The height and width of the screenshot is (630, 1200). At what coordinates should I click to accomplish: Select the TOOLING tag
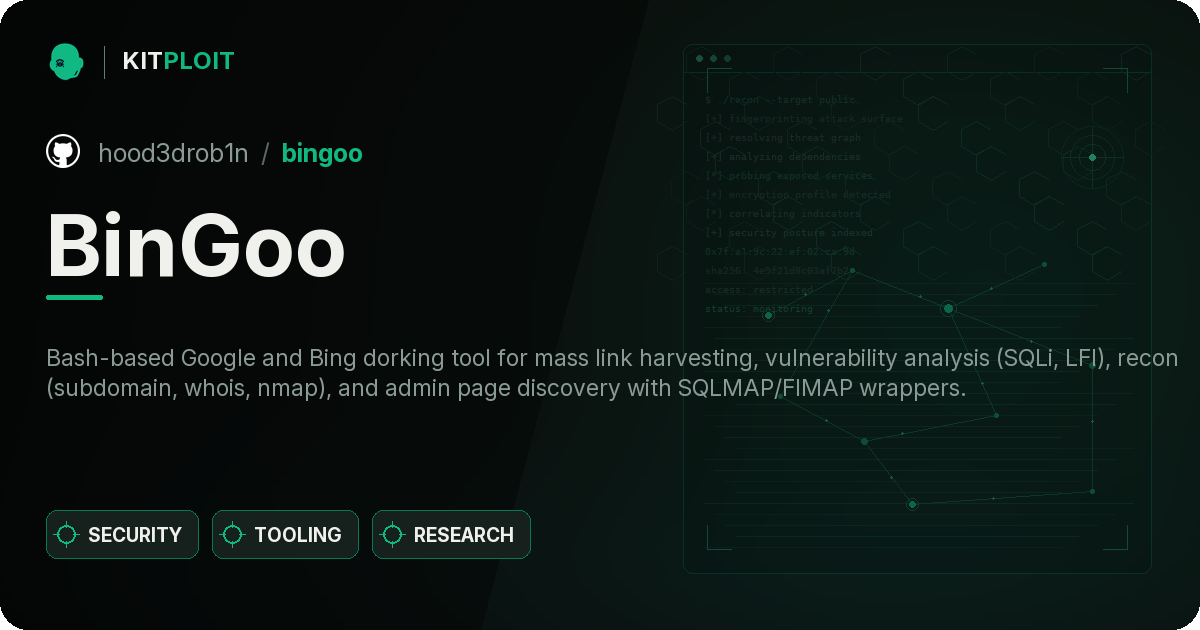click(x=285, y=535)
